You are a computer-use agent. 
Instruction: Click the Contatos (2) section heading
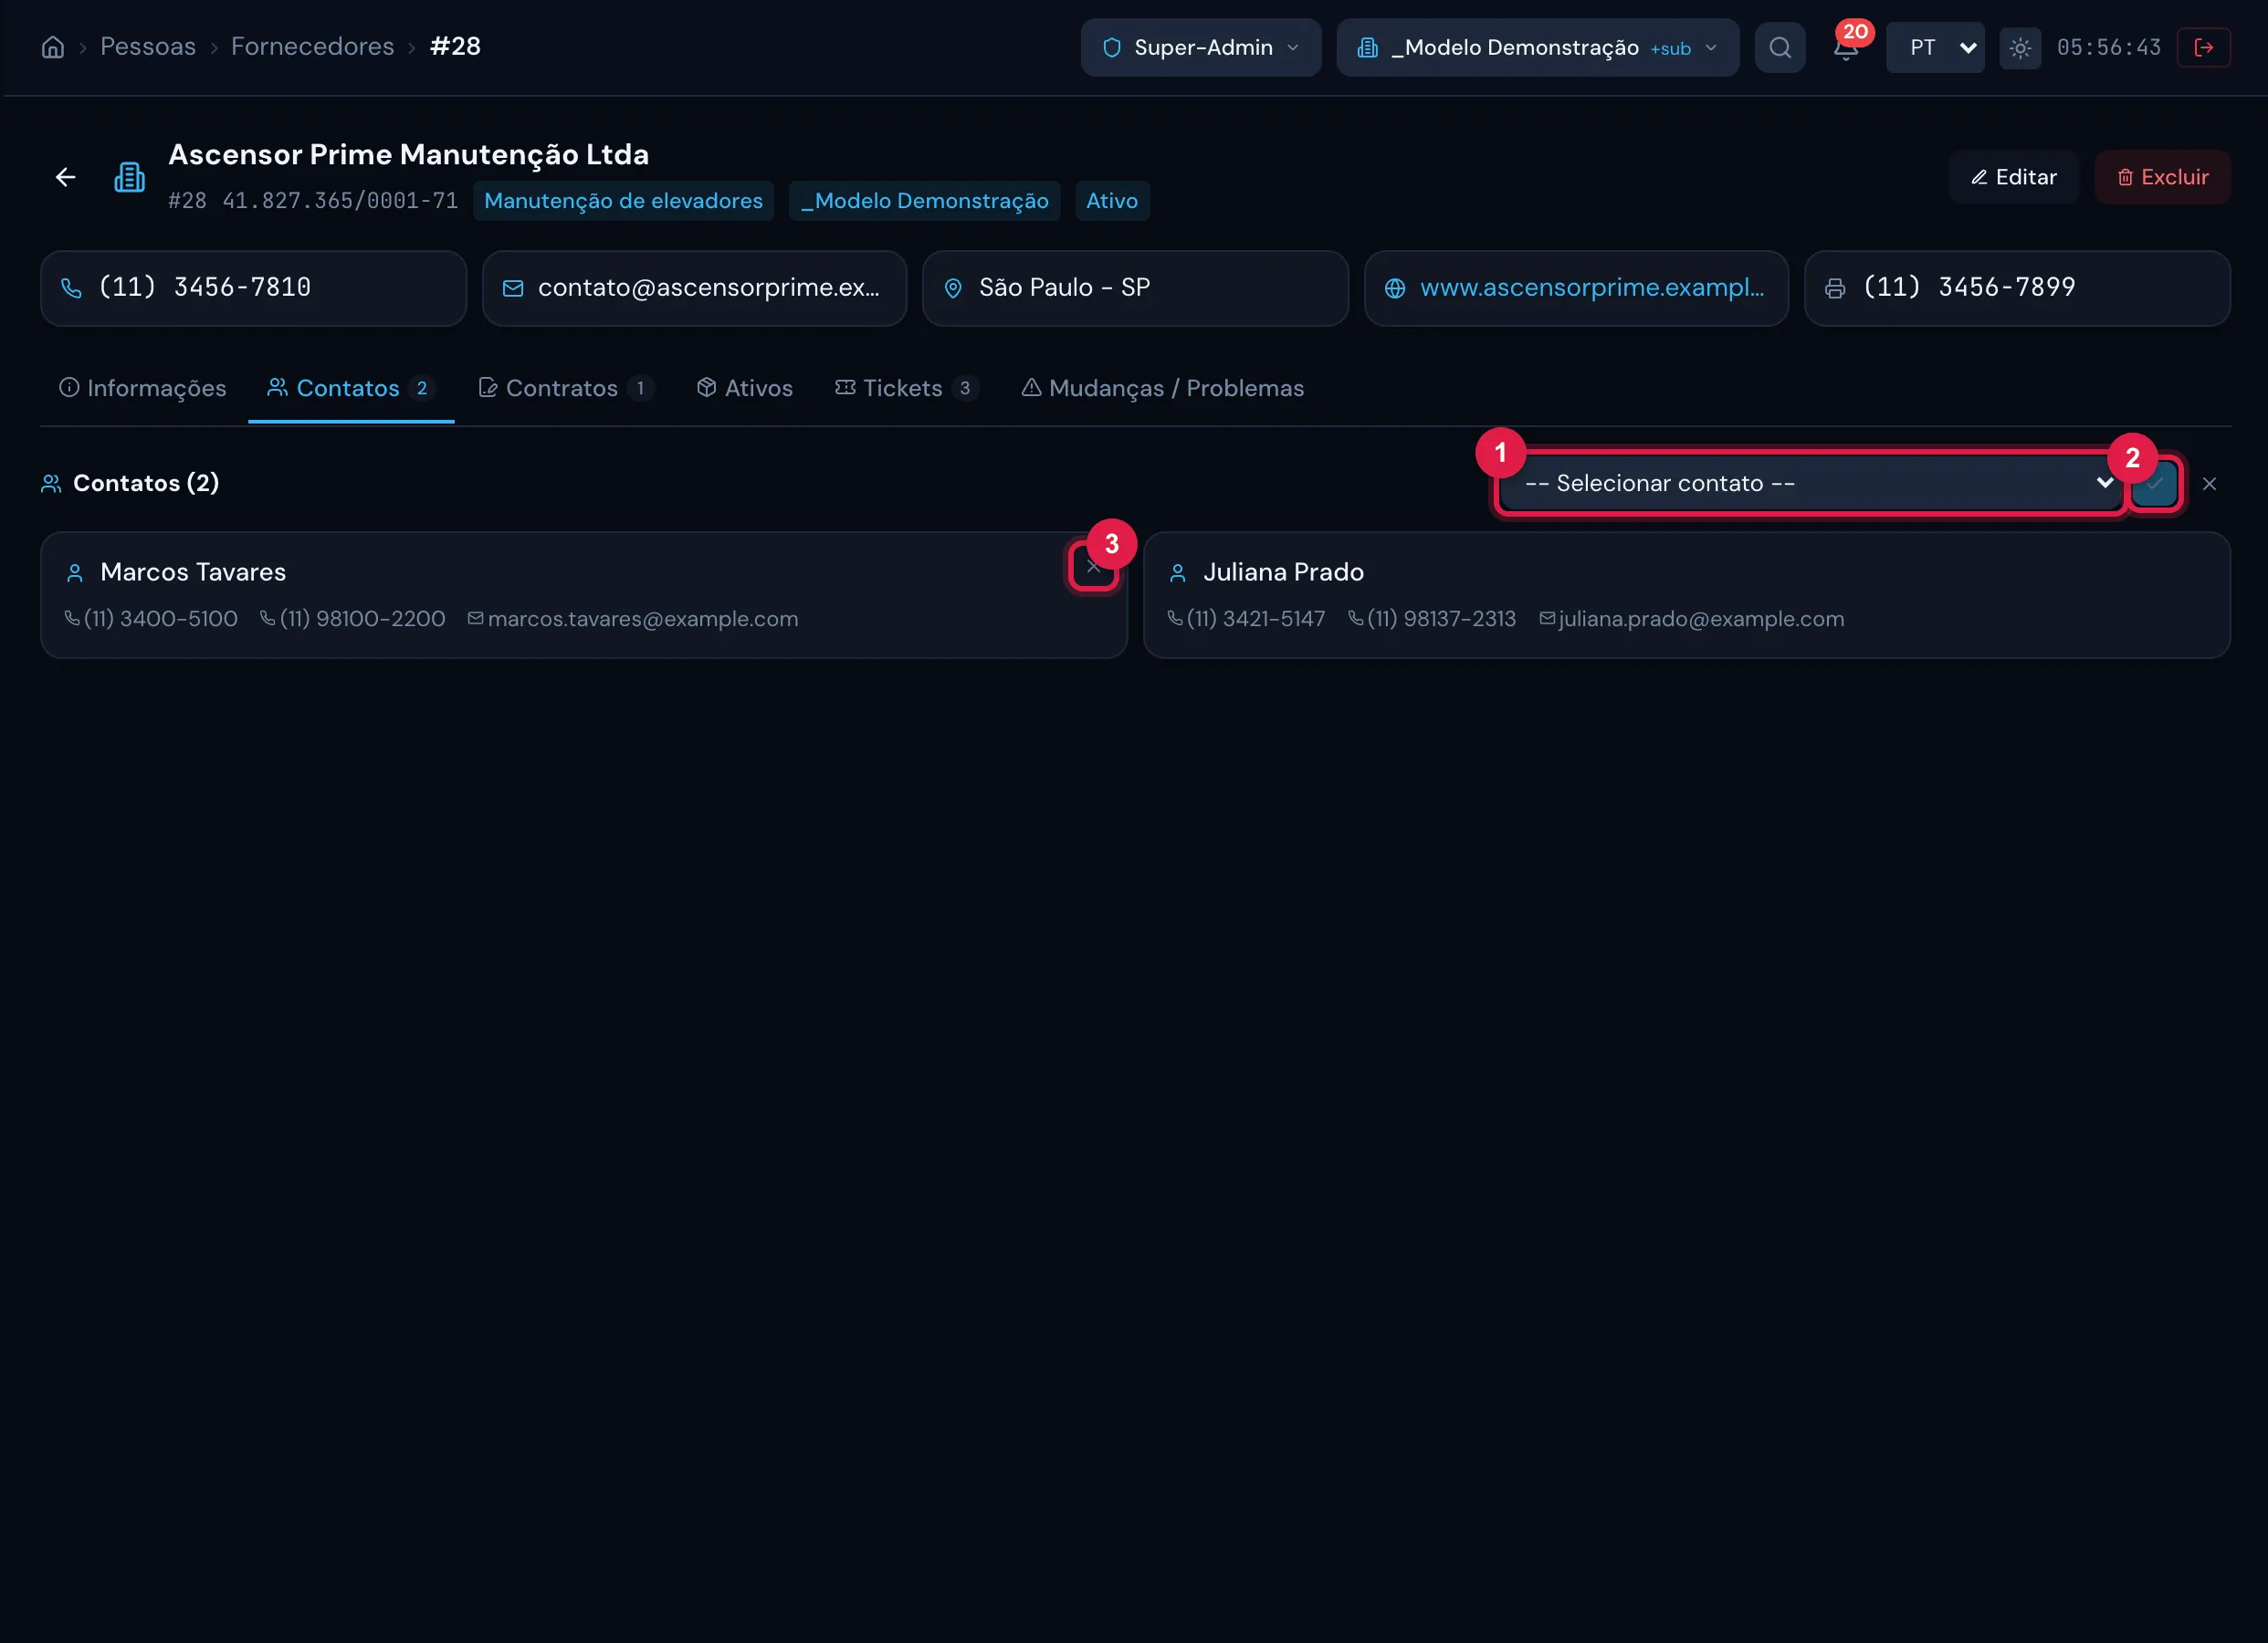[x=146, y=483]
